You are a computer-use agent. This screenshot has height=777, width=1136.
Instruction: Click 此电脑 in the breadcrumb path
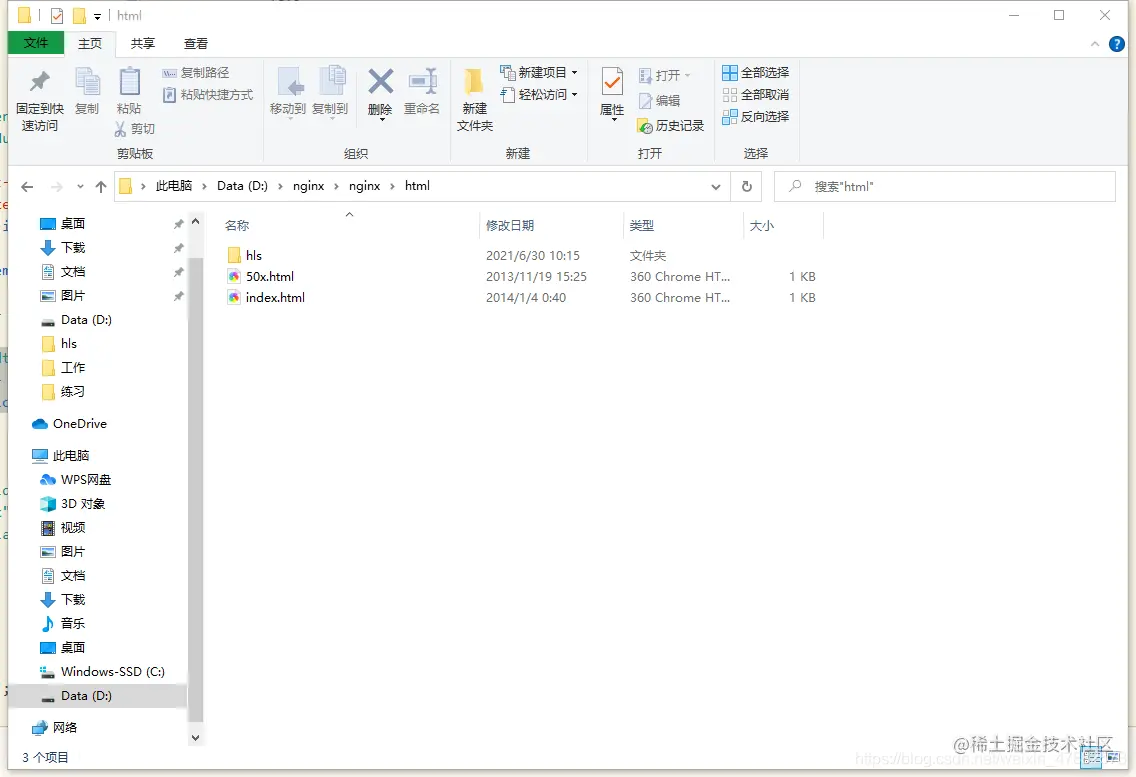coord(174,186)
